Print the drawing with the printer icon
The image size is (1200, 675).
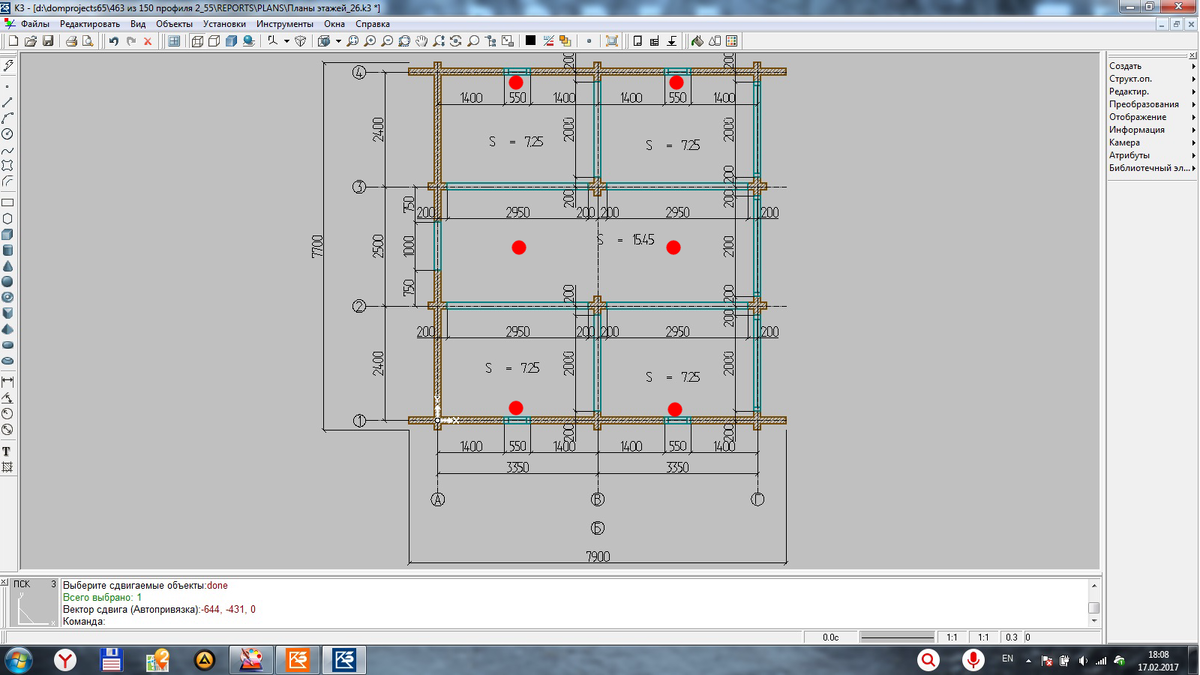(x=71, y=41)
